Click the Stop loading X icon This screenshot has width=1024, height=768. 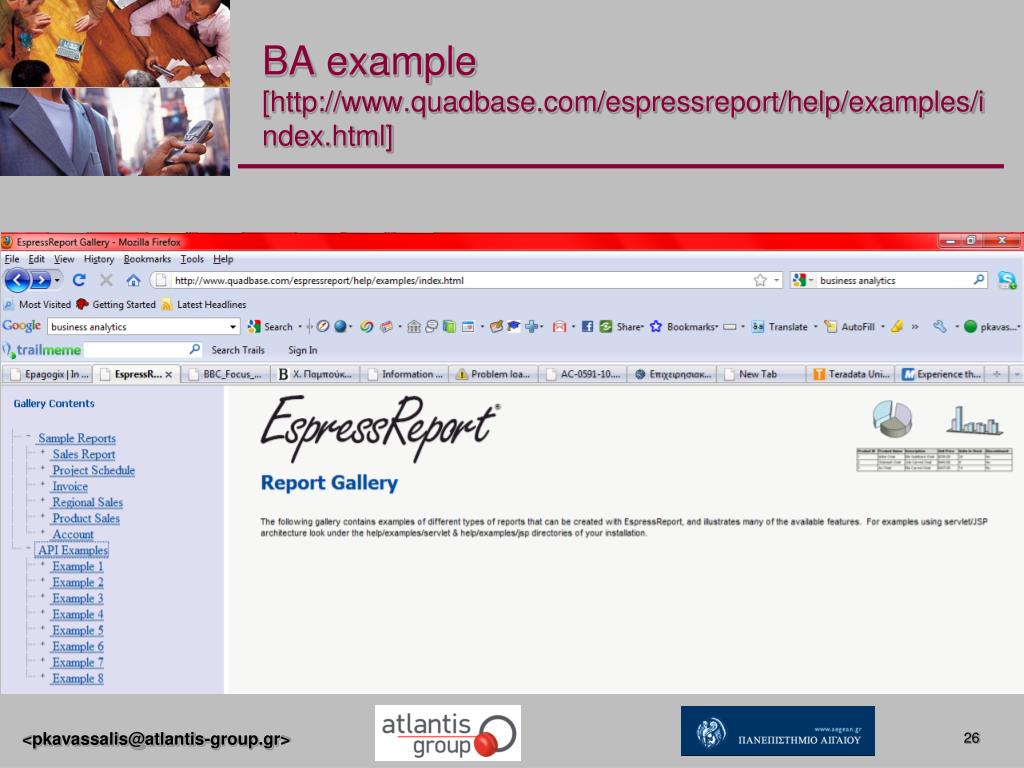(x=106, y=280)
